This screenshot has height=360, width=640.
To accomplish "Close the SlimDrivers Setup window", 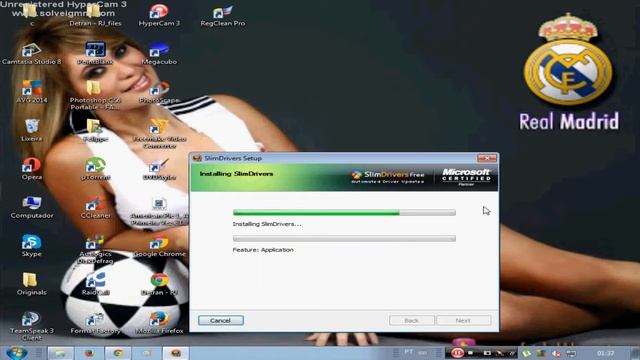I will point(487,158).
